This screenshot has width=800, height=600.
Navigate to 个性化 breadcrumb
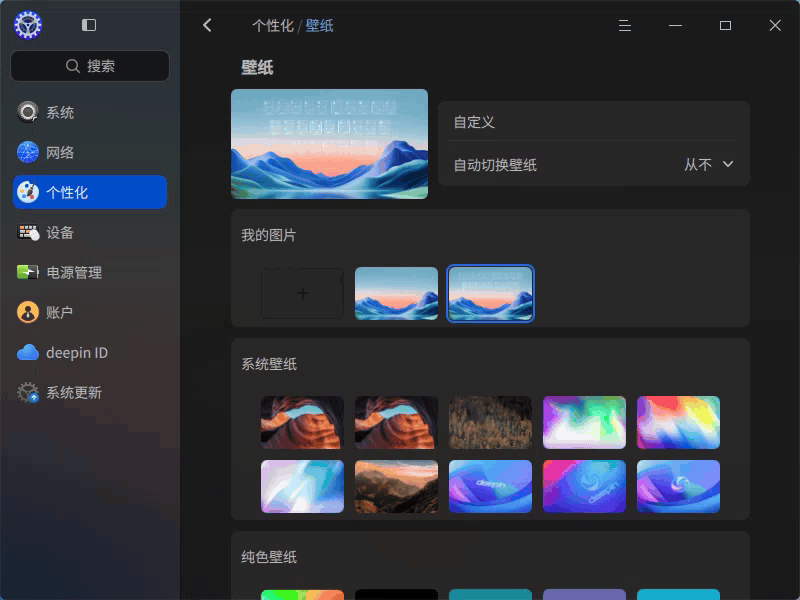273,26
